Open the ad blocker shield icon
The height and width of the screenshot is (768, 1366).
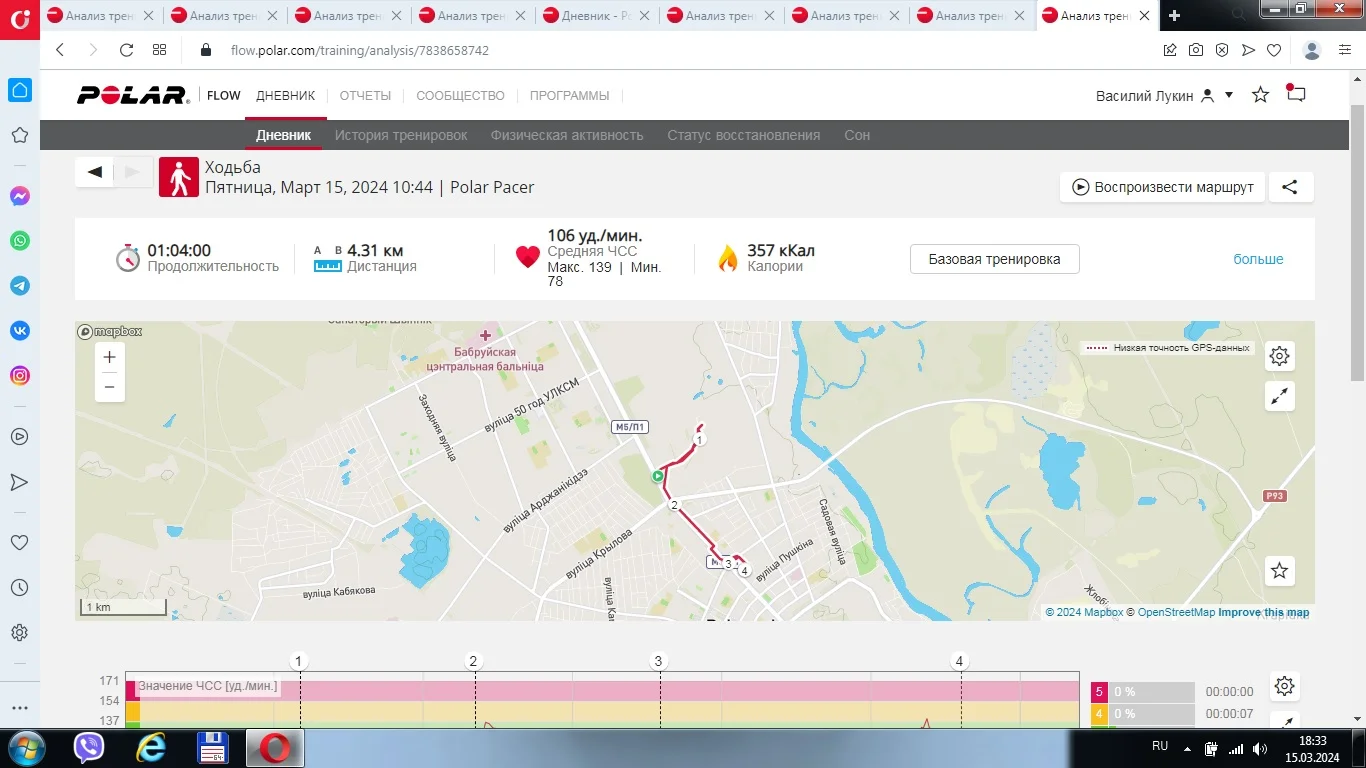[x=1222, y=50]
